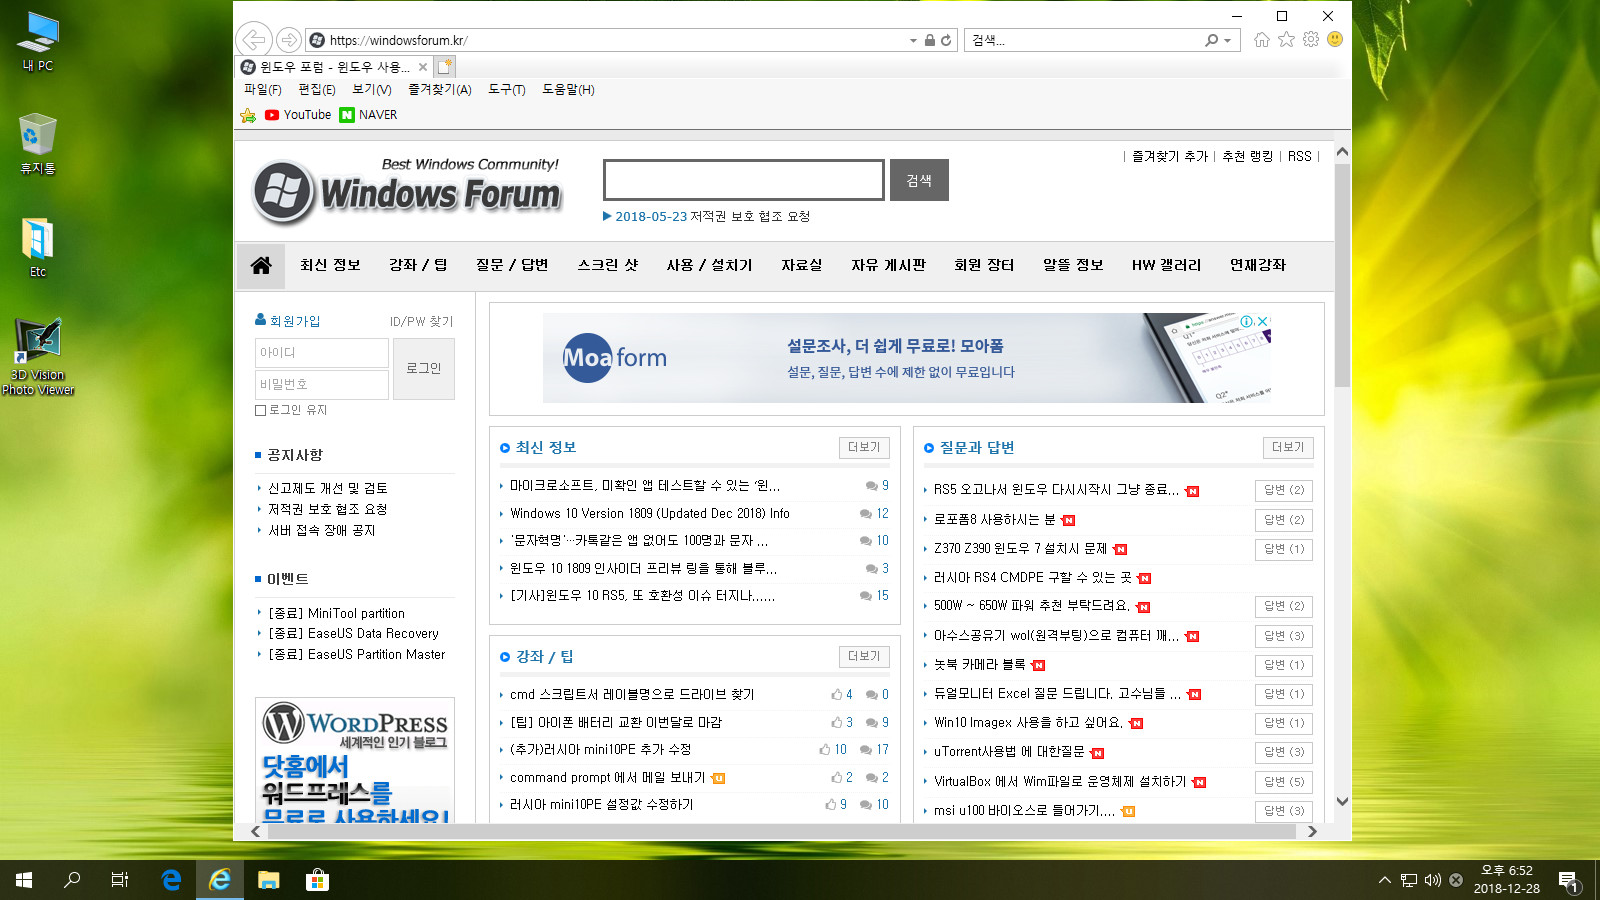Click the 로그인 button
This screenshot has width=1600, height=900.
[424, 369]
